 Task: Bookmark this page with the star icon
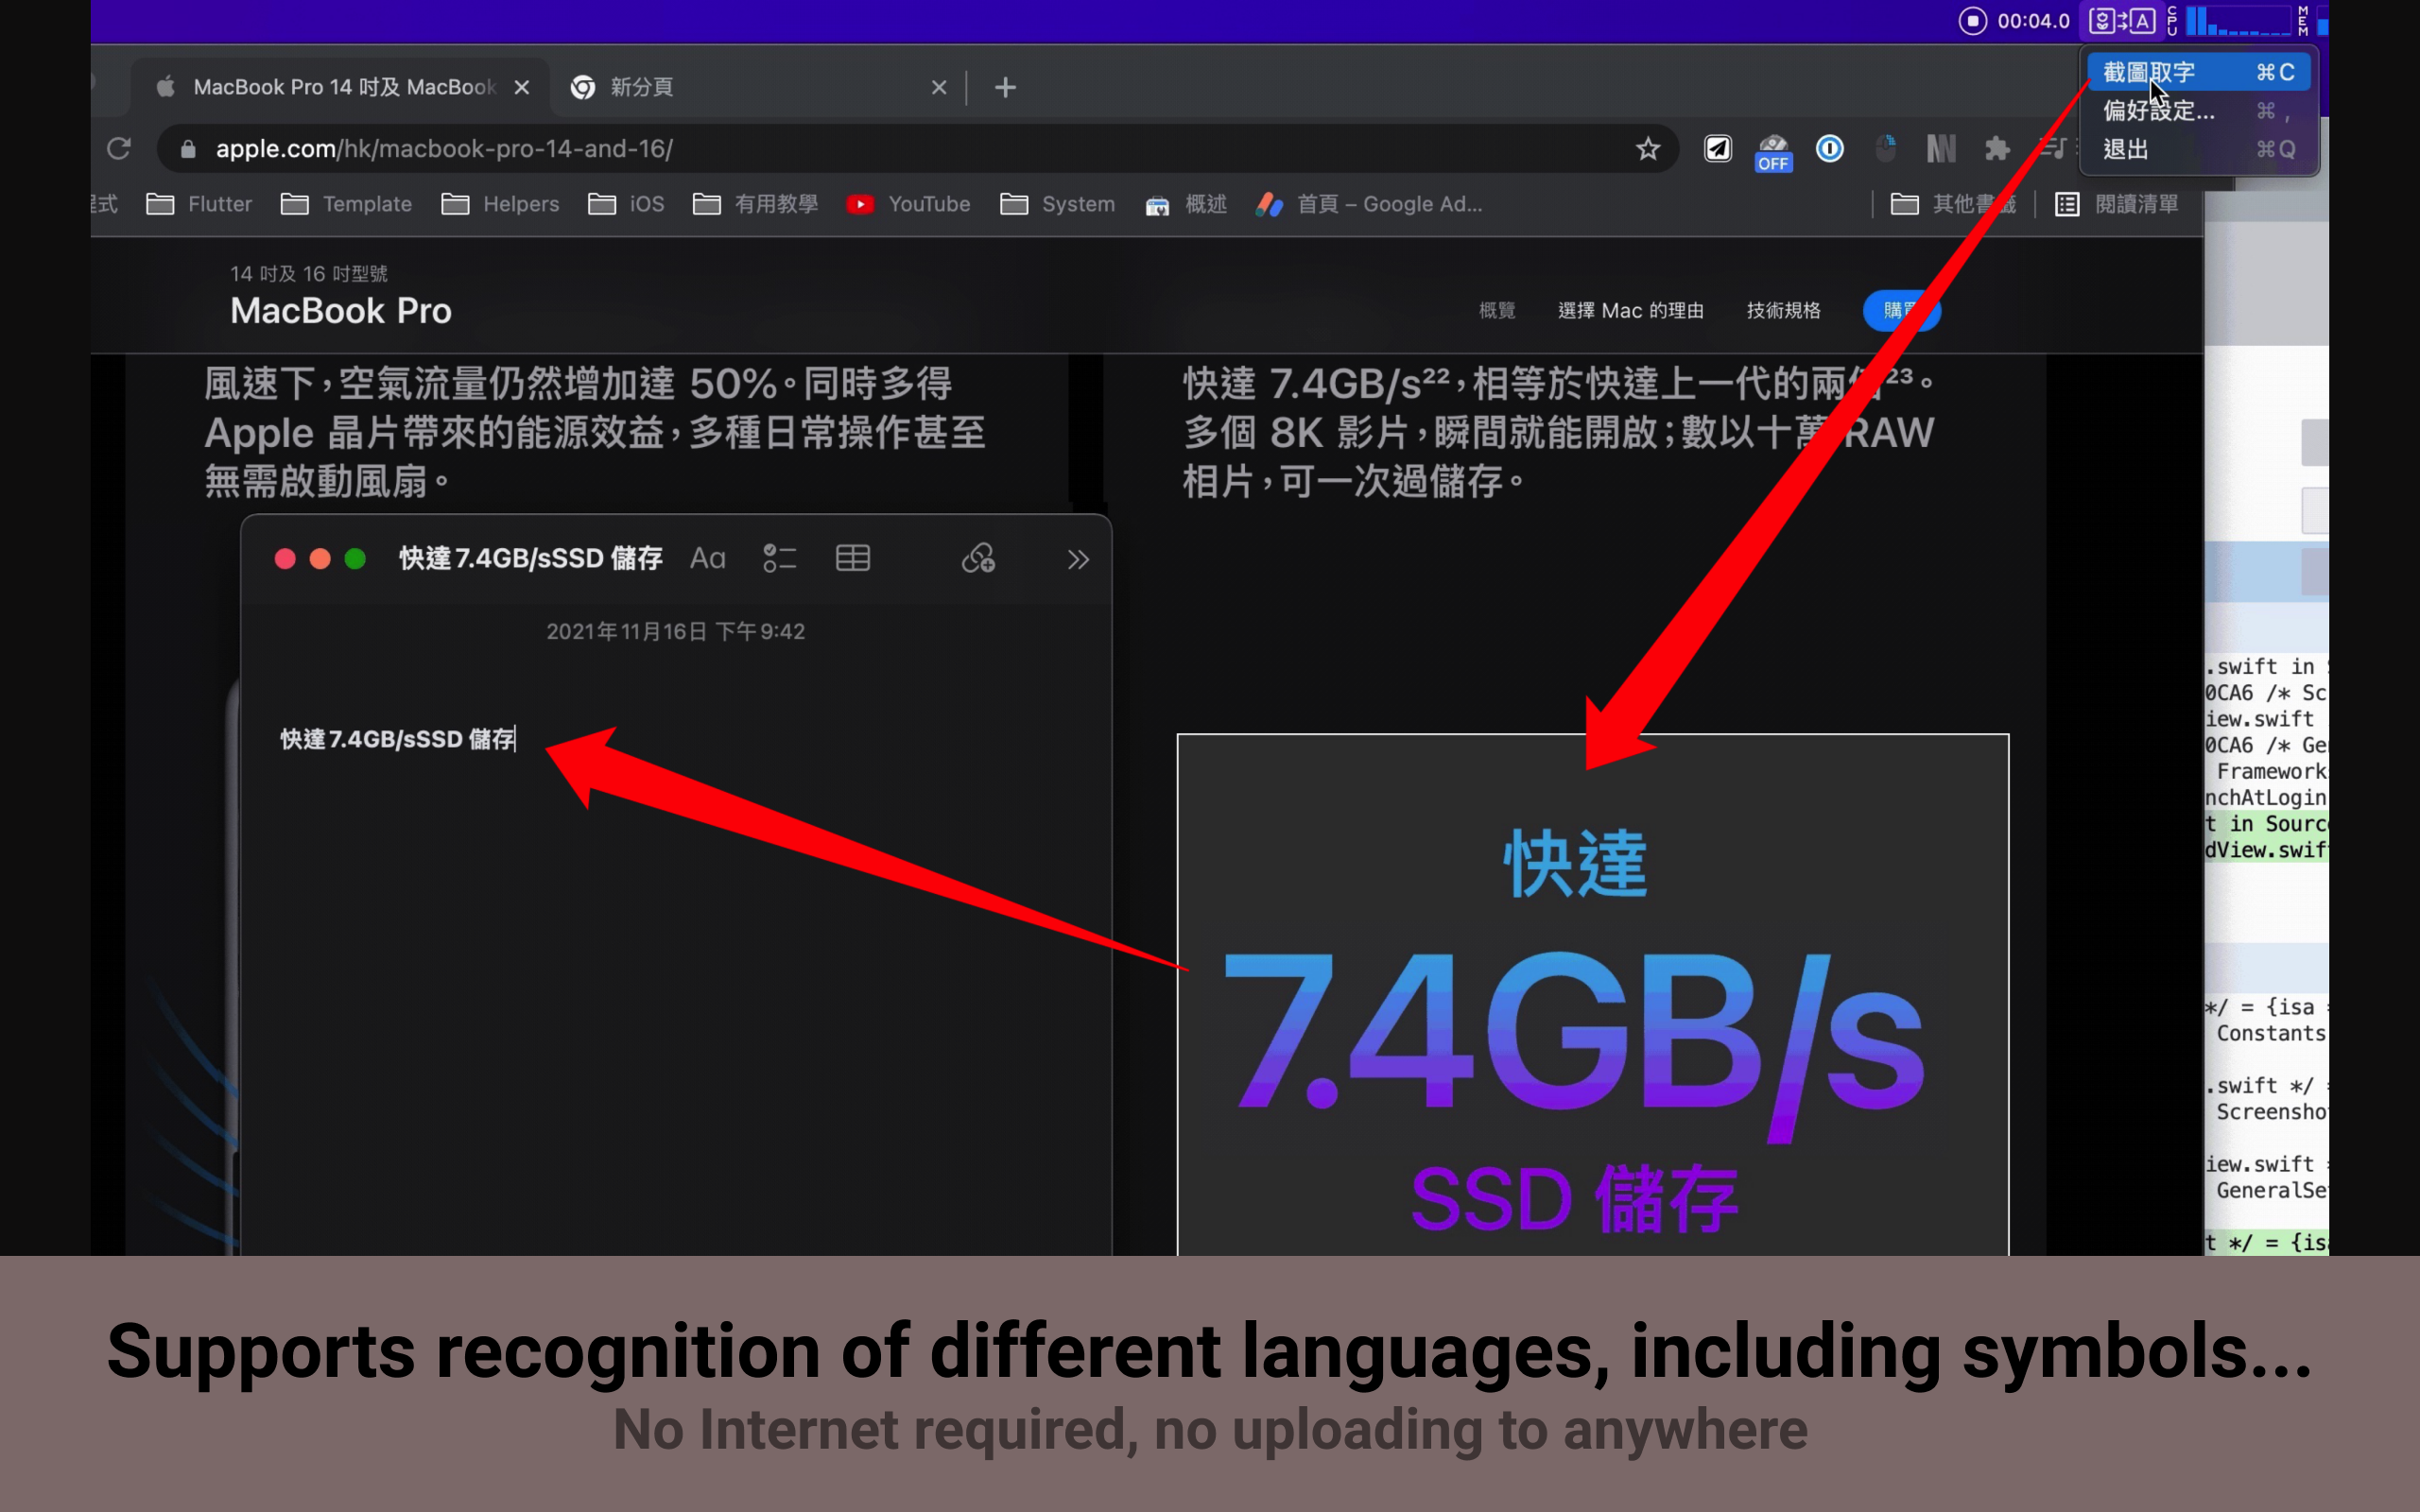tap(1647, 149)
